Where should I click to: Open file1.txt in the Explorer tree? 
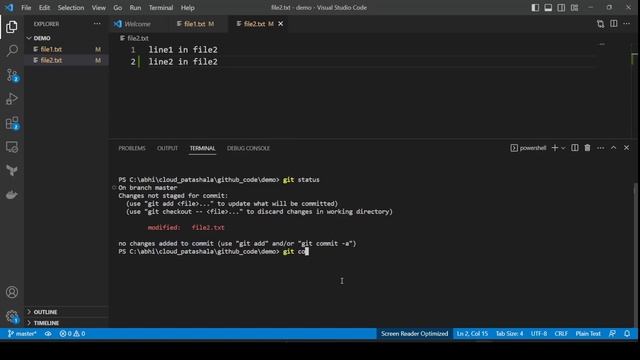click(67, 49)
